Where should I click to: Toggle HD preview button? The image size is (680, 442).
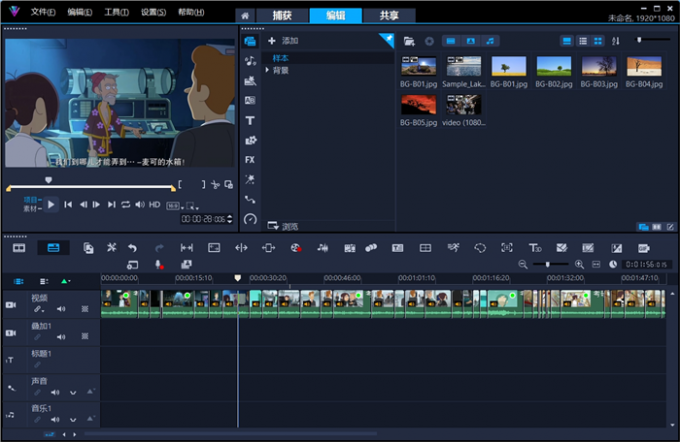click(155, 204)
